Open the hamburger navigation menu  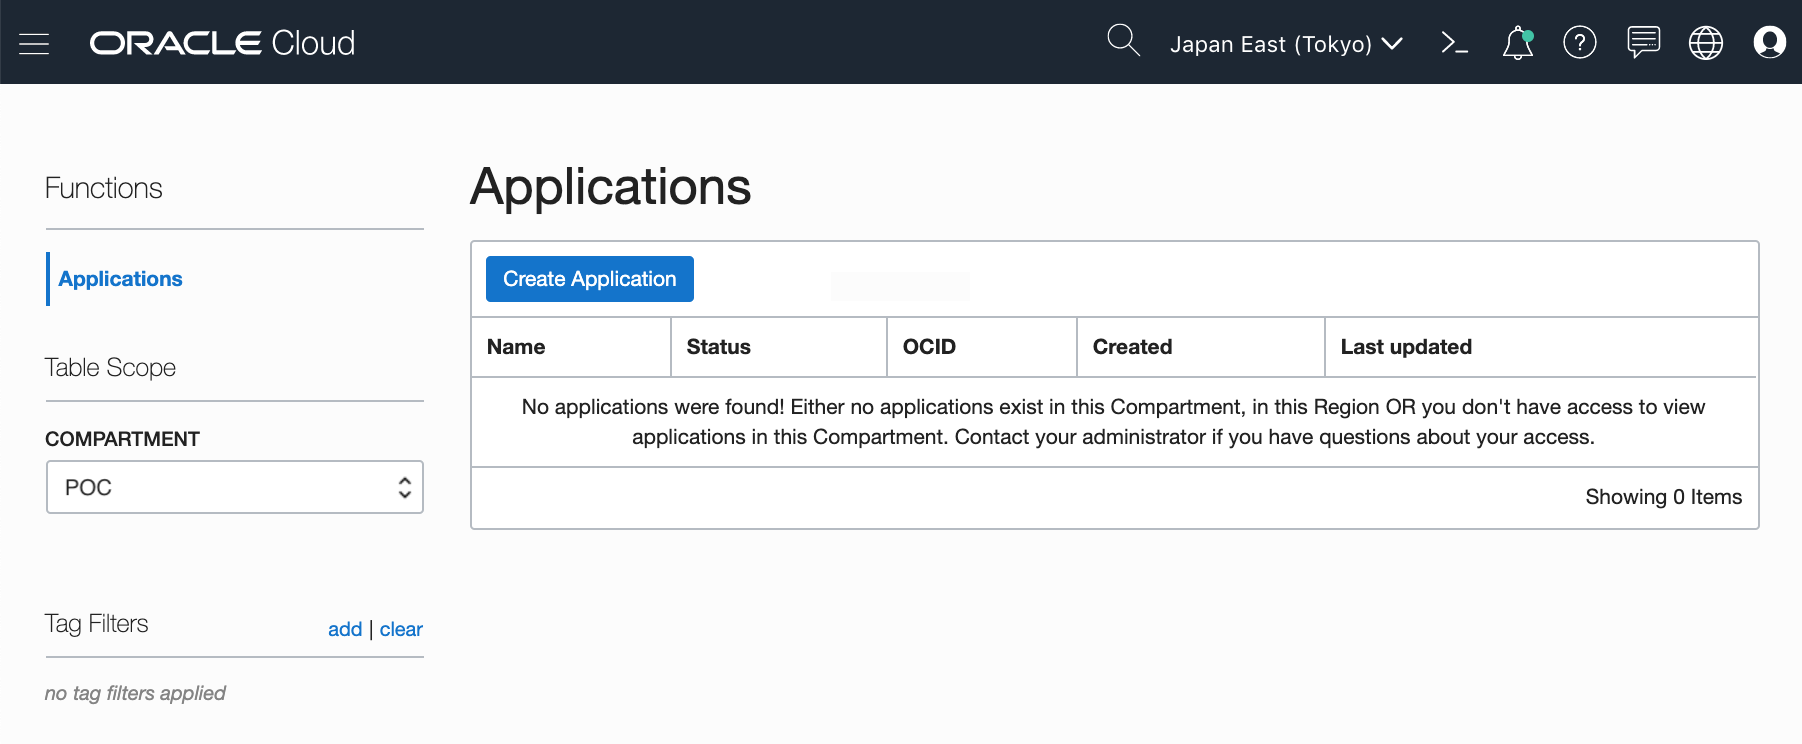pos(34,43)
